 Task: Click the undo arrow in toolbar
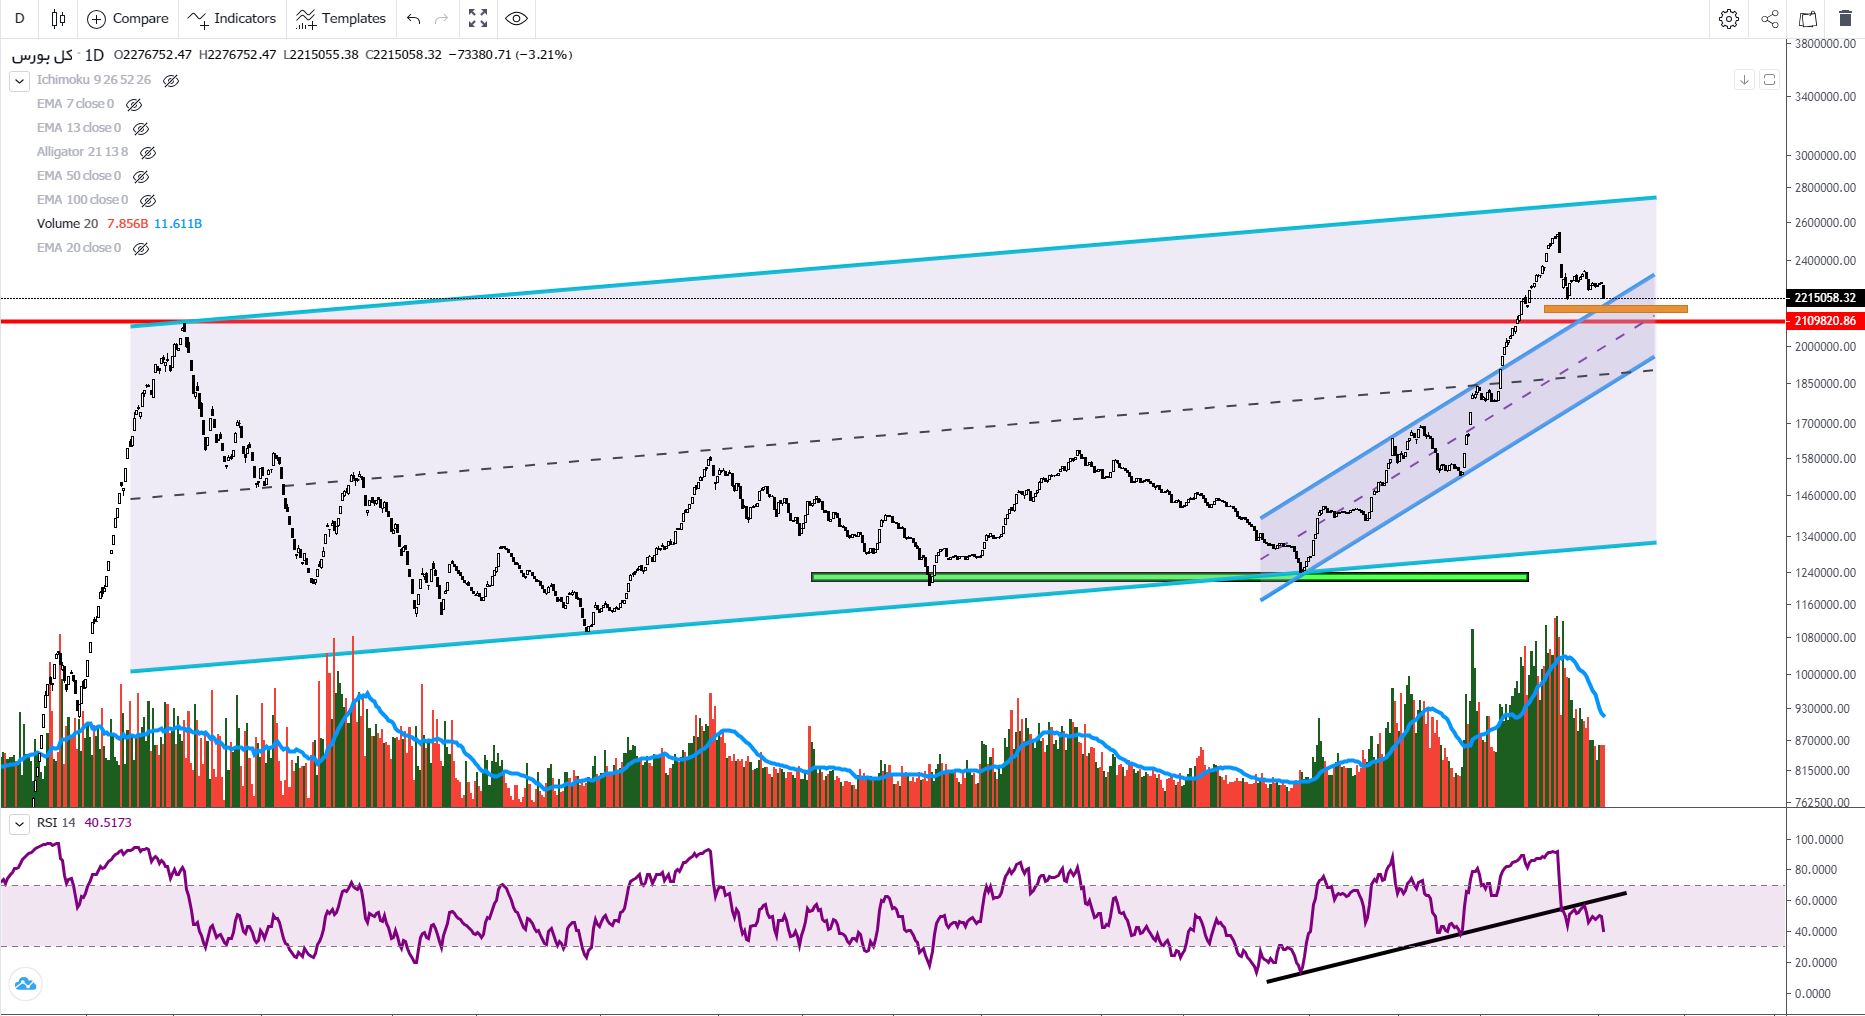pyautogui.click(x=414, y=19)
